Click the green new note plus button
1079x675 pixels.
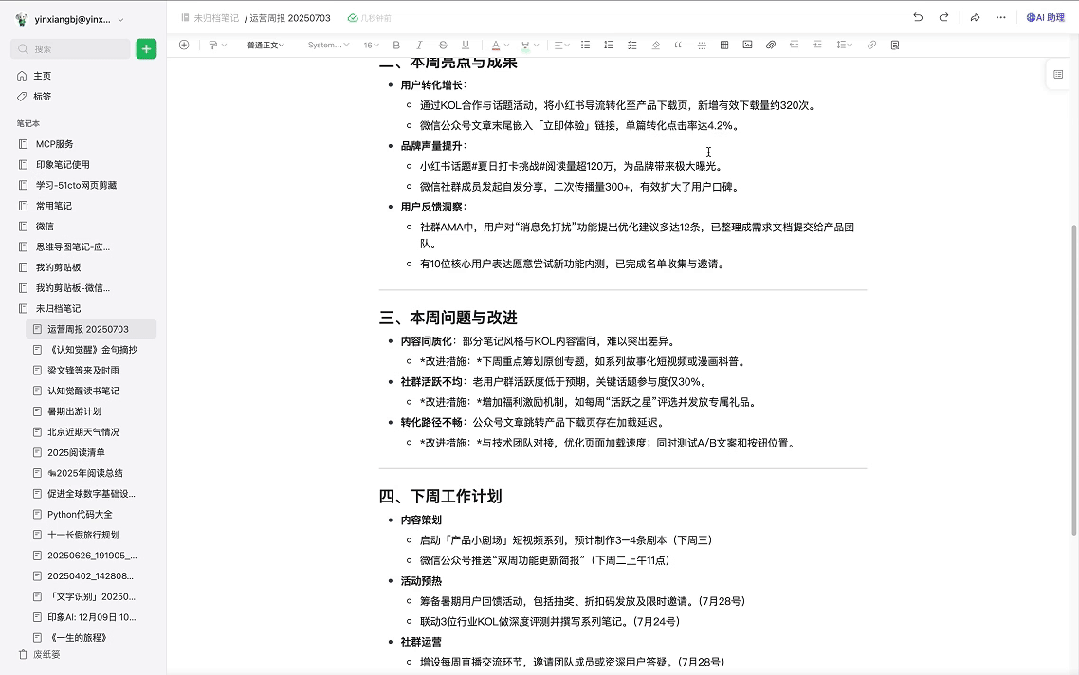146,49
